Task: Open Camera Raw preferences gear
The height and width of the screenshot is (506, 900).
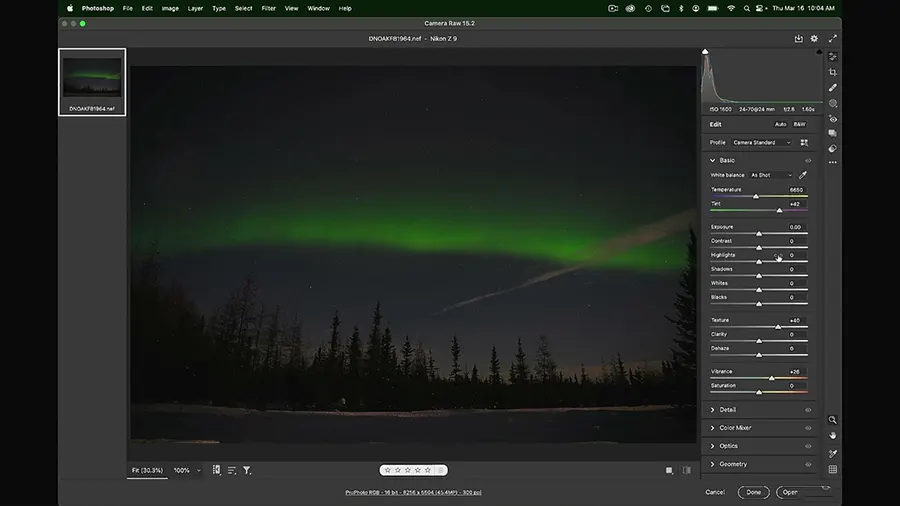Action: click(x=814, y=39)
